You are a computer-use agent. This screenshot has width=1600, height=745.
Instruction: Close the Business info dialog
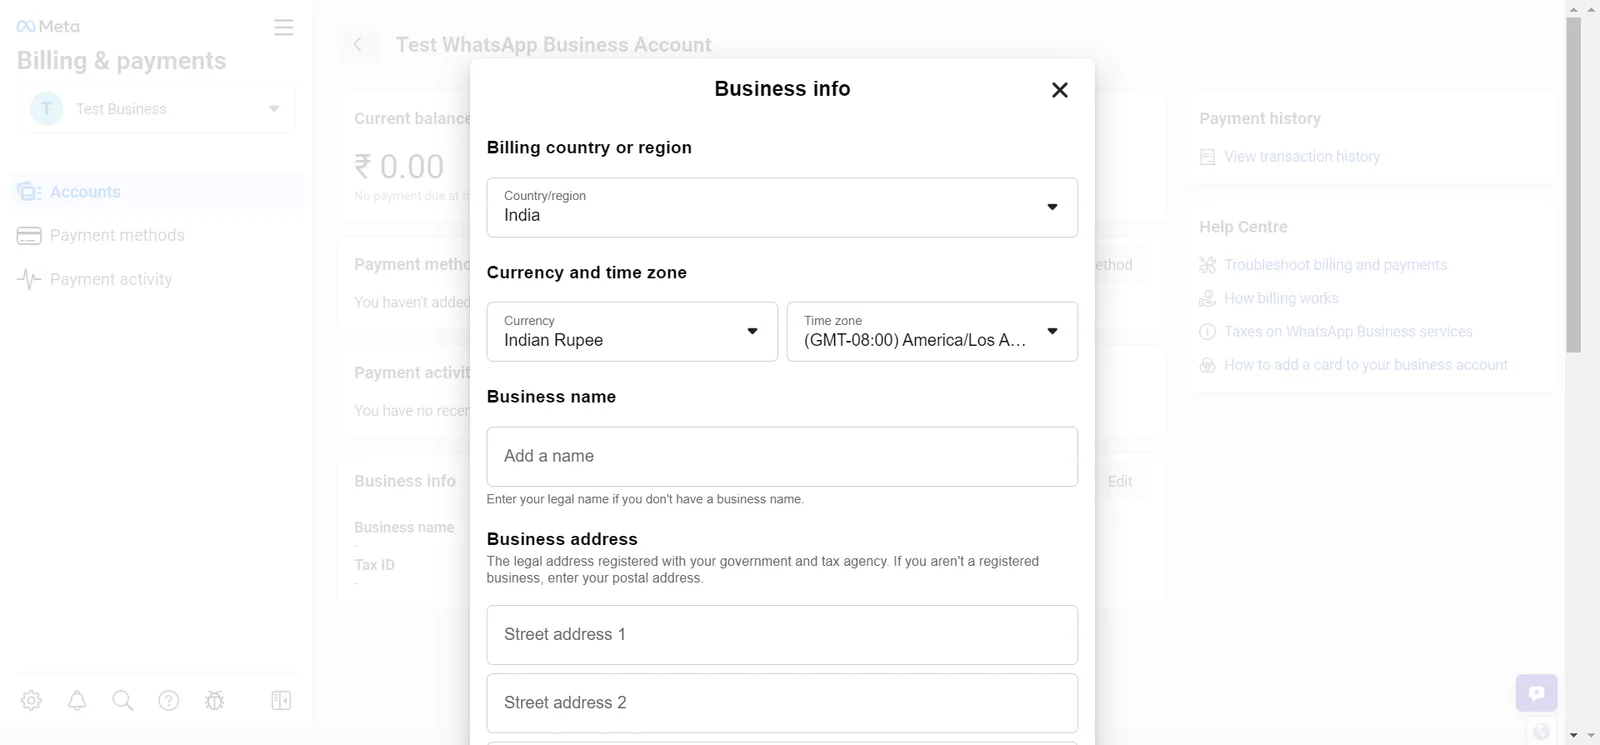1060,90
